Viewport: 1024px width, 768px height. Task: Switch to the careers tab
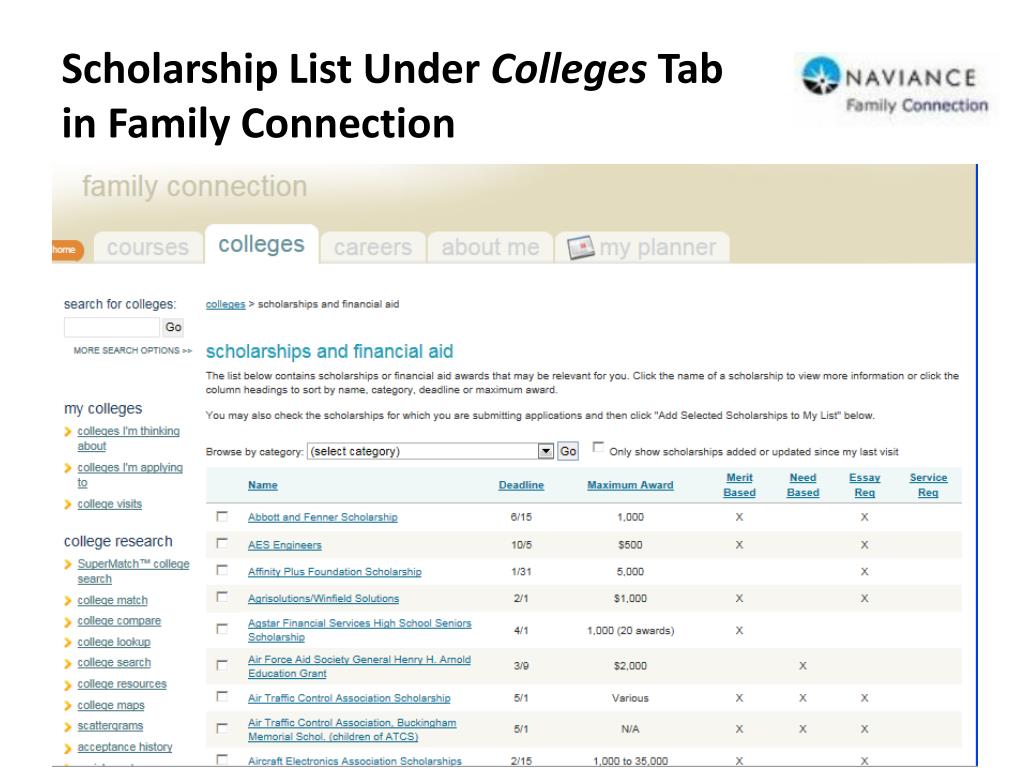(373, 248)
